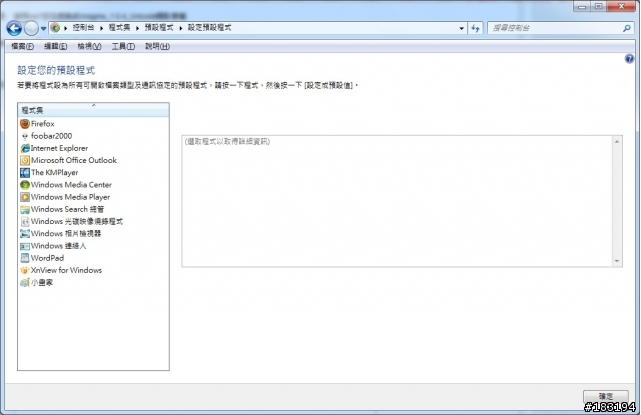
Task: Select the Windows Search 總管 entry text
Action: [67, 209]
